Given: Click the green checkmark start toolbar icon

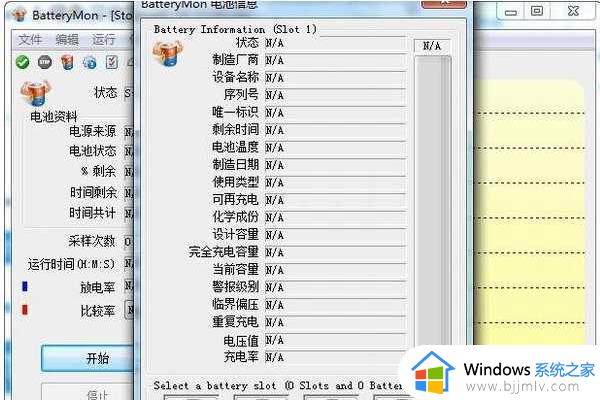Looking at the screenshot, I should point(23,62).
